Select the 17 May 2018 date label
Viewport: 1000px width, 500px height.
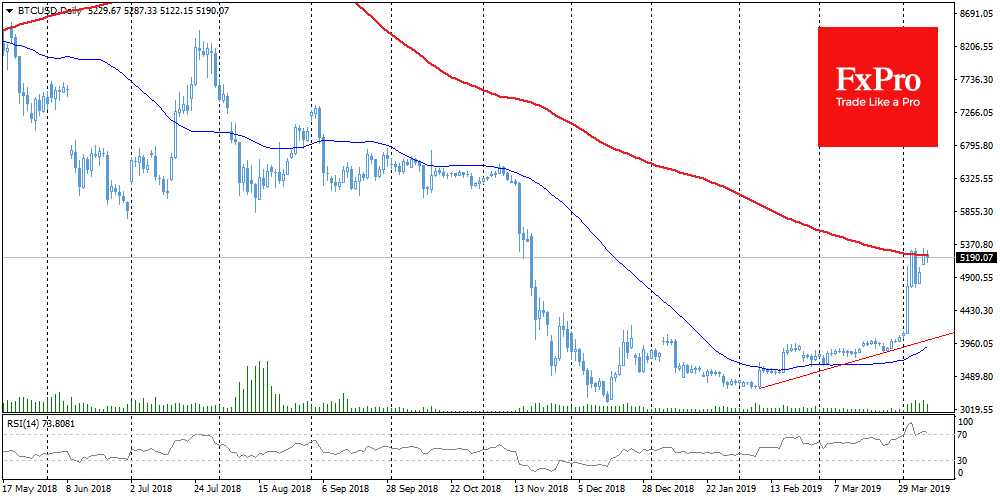pyautogui.click(x=29, y=491)
